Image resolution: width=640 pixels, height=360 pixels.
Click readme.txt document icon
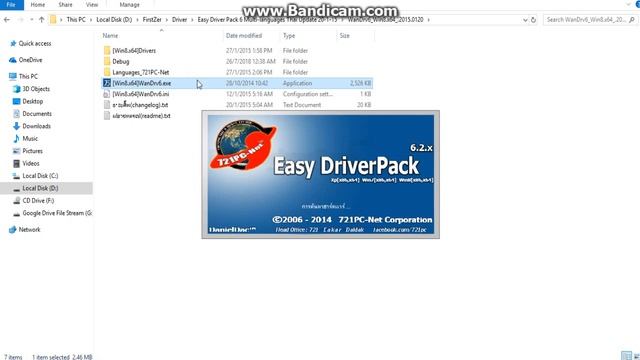(107, 116)
